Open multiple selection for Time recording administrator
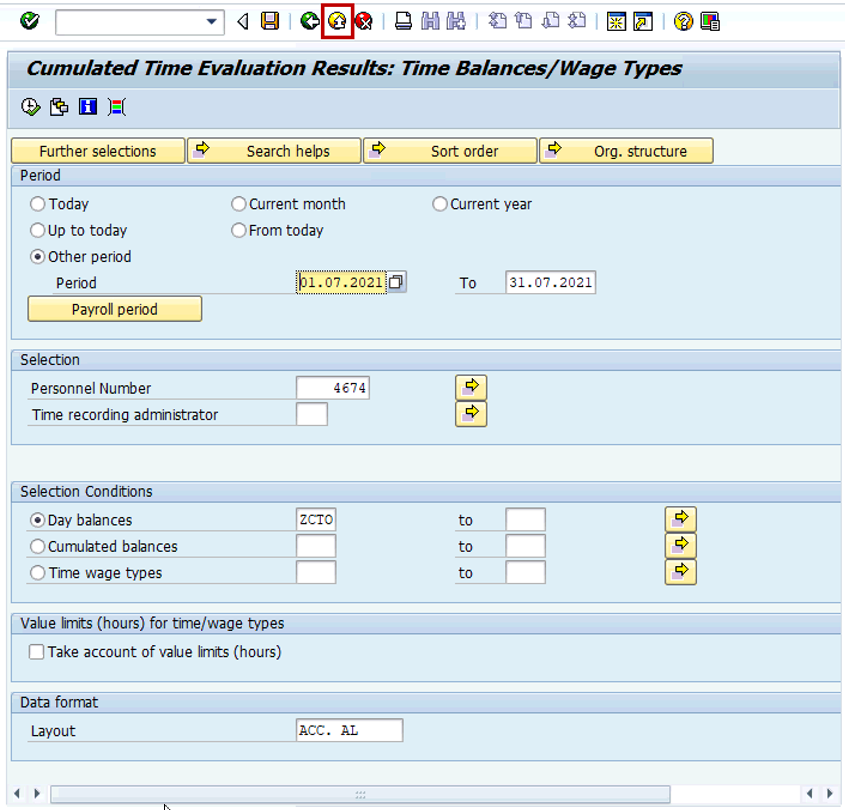This screenshot has height=810, width=845. pos(471,414)
